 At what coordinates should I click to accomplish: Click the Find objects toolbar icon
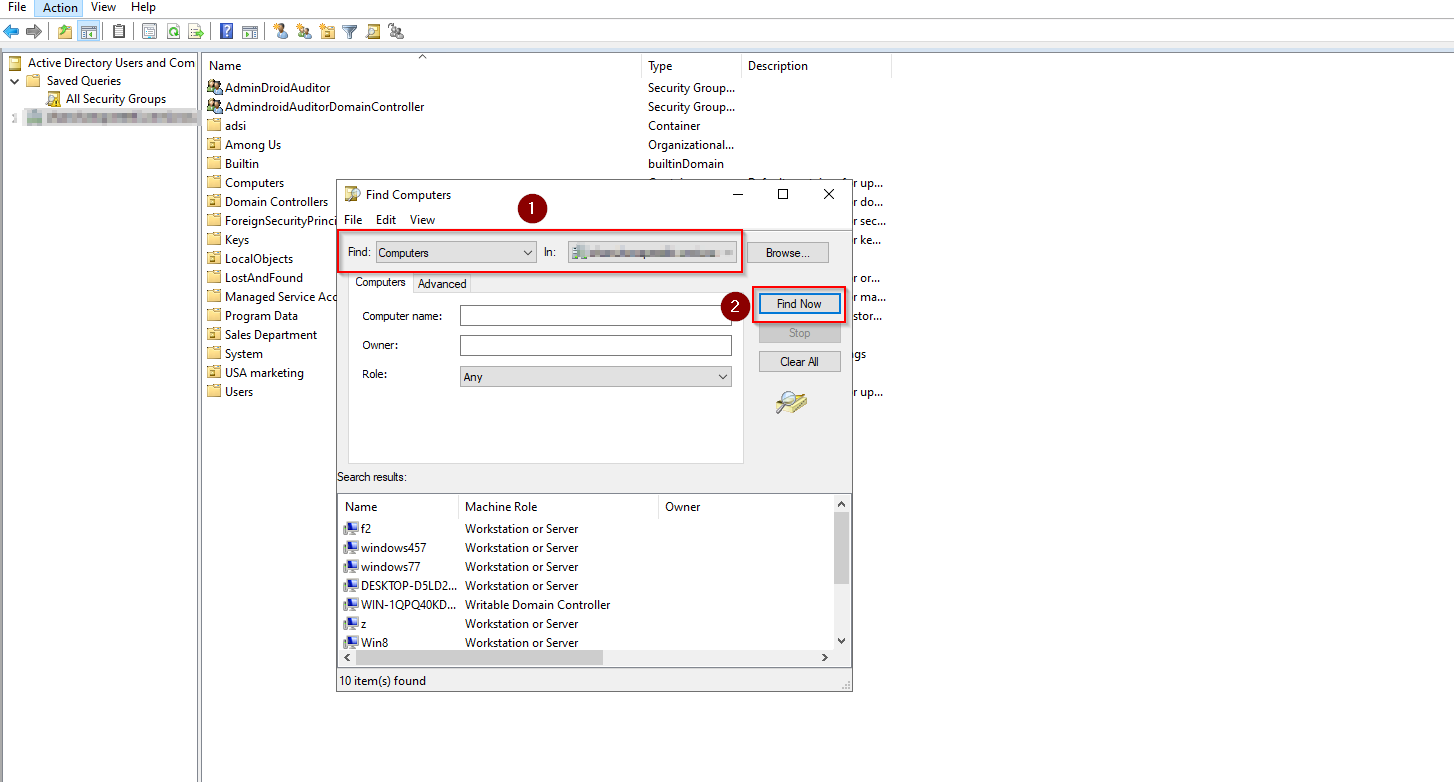coord(372,31)
